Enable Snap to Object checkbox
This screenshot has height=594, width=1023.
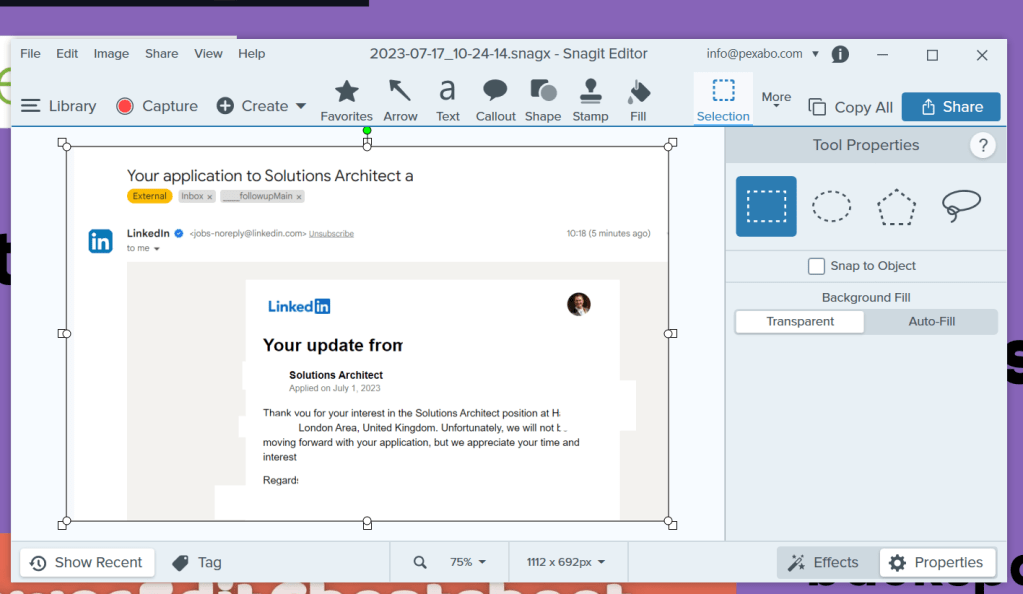(x=816, y=266)
